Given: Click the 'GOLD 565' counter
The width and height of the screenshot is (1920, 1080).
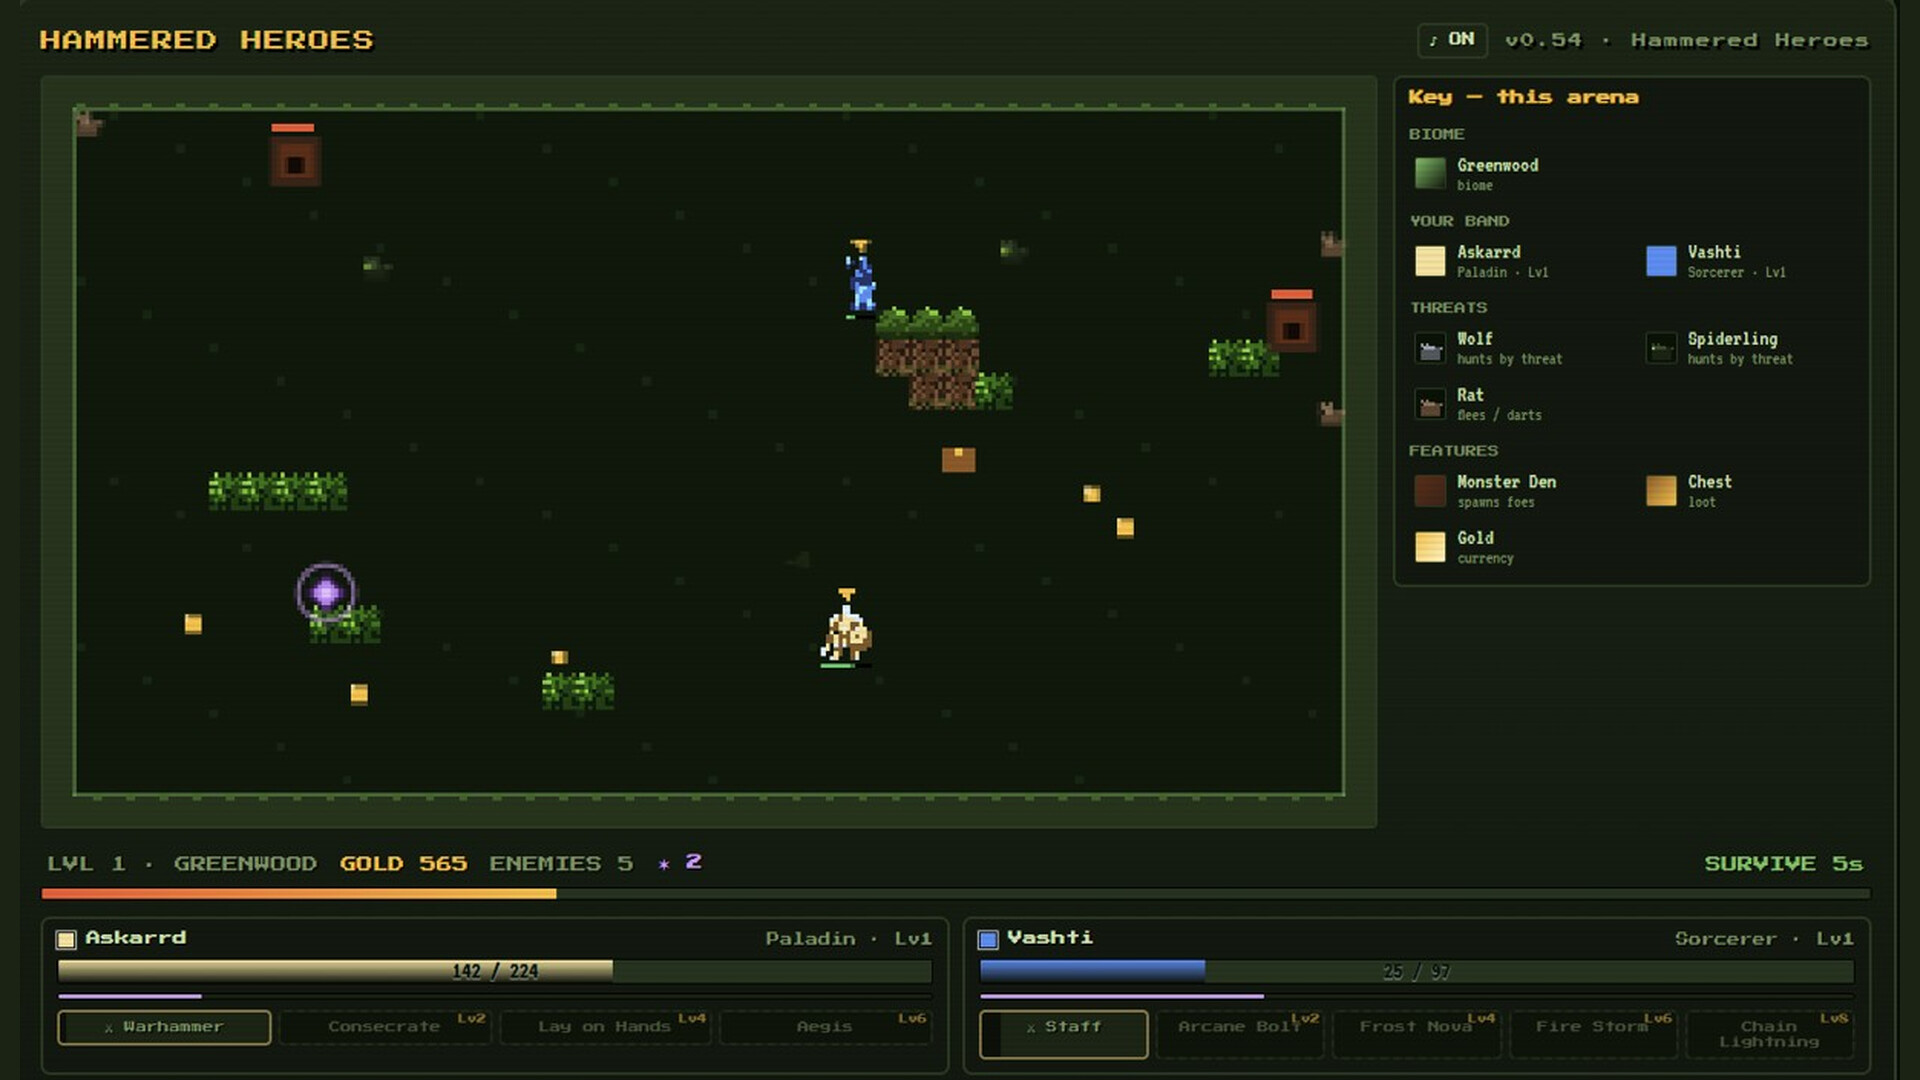Looking at the screenshot, I should point(403,863).
